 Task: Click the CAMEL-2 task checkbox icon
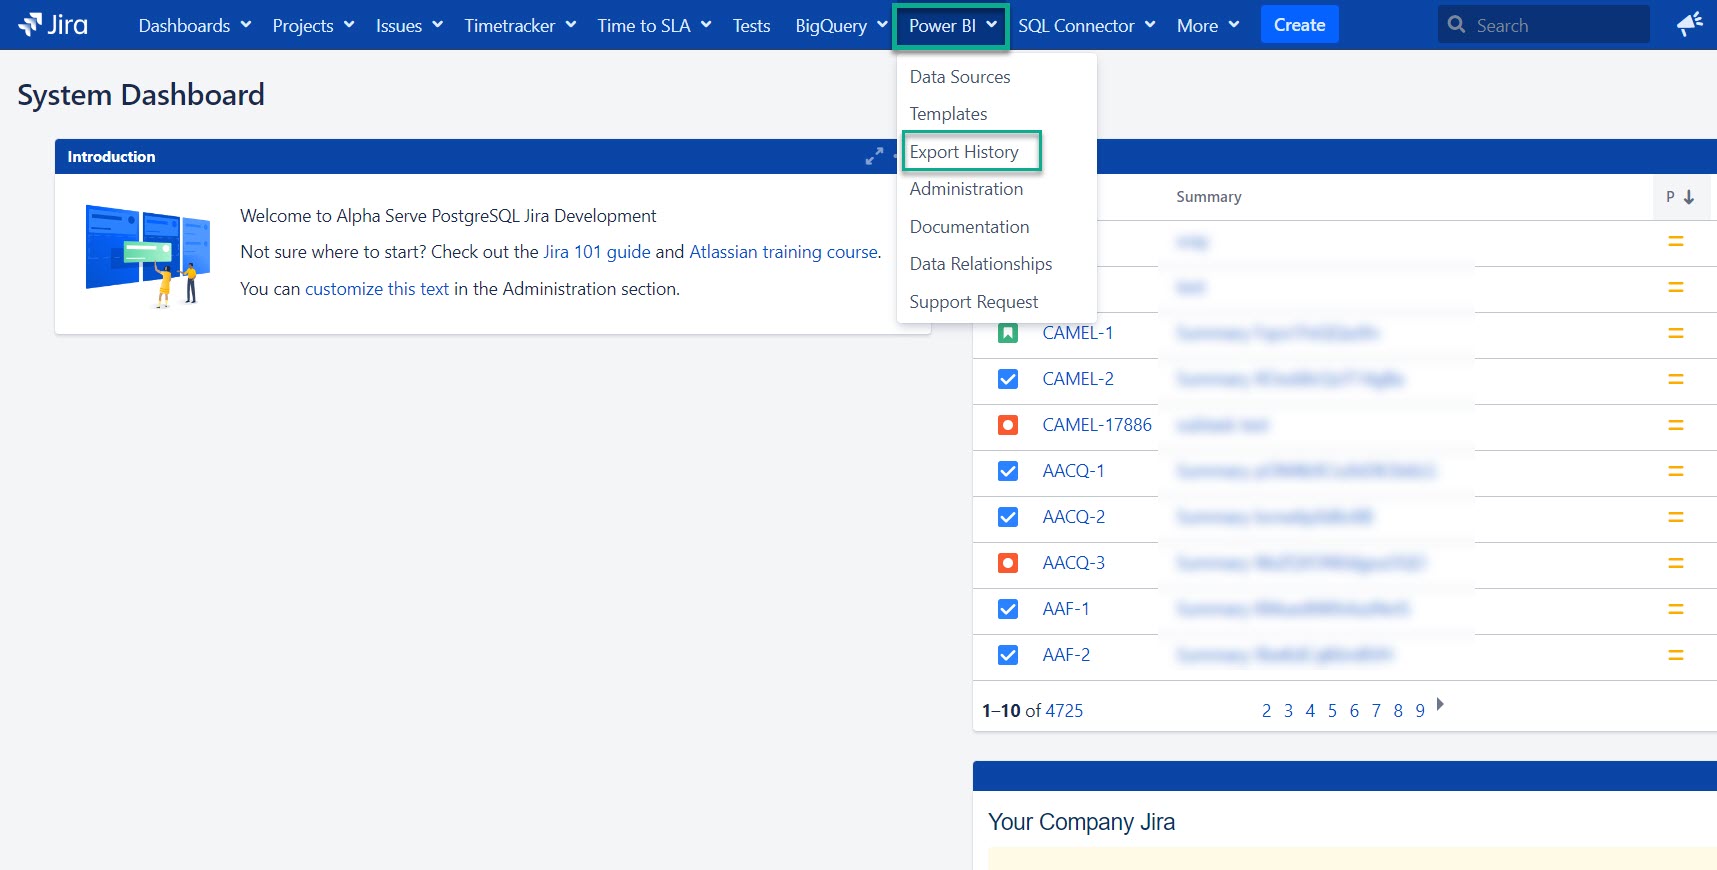pyautogui.click(x=1008, y=379)
